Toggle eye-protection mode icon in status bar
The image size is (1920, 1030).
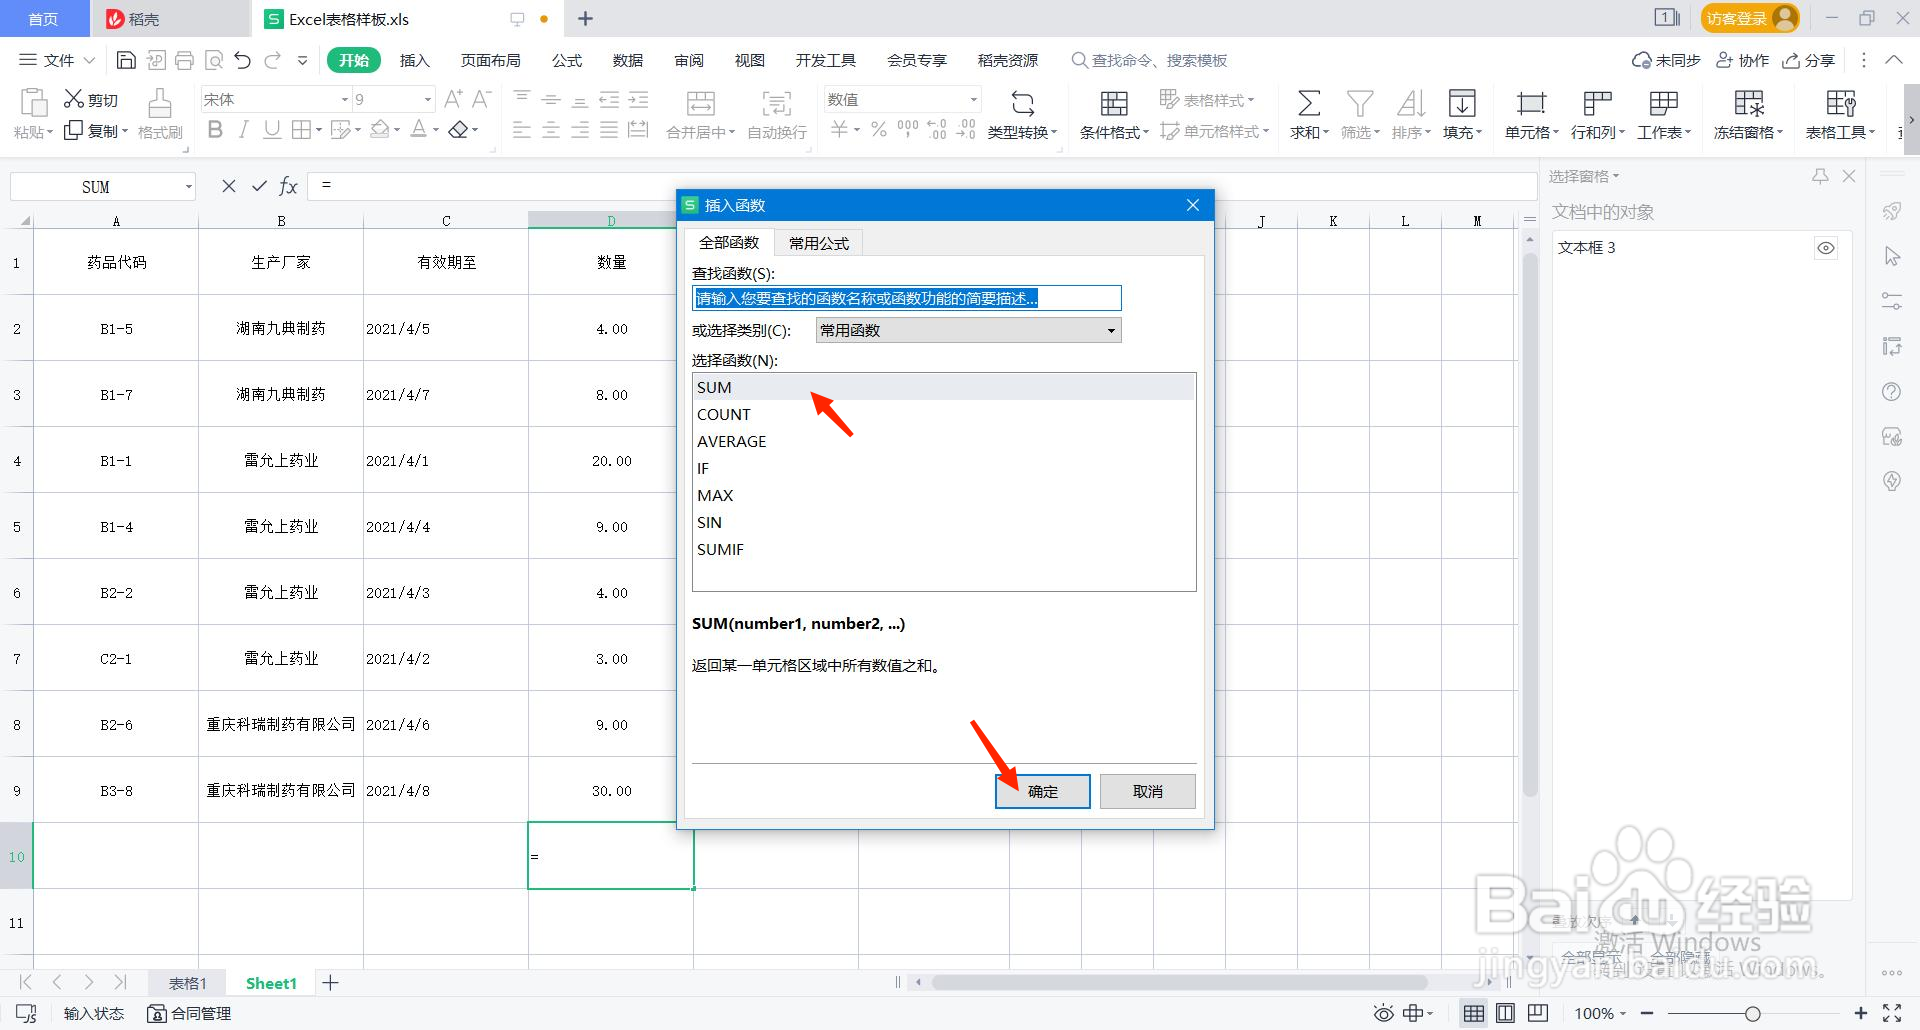[x=1383, y=1013]
